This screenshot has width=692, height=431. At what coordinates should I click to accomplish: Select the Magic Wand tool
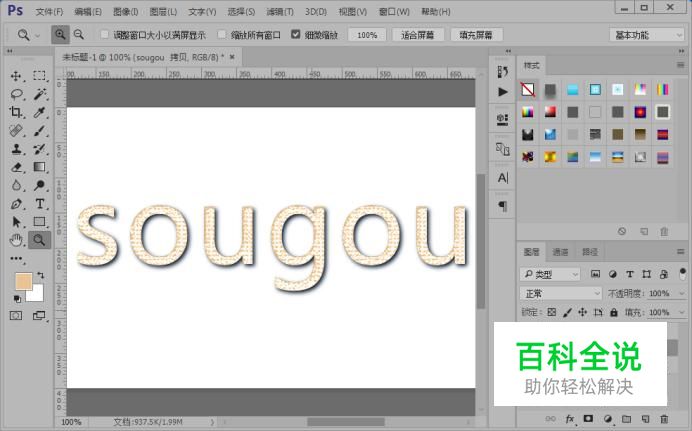40,94
